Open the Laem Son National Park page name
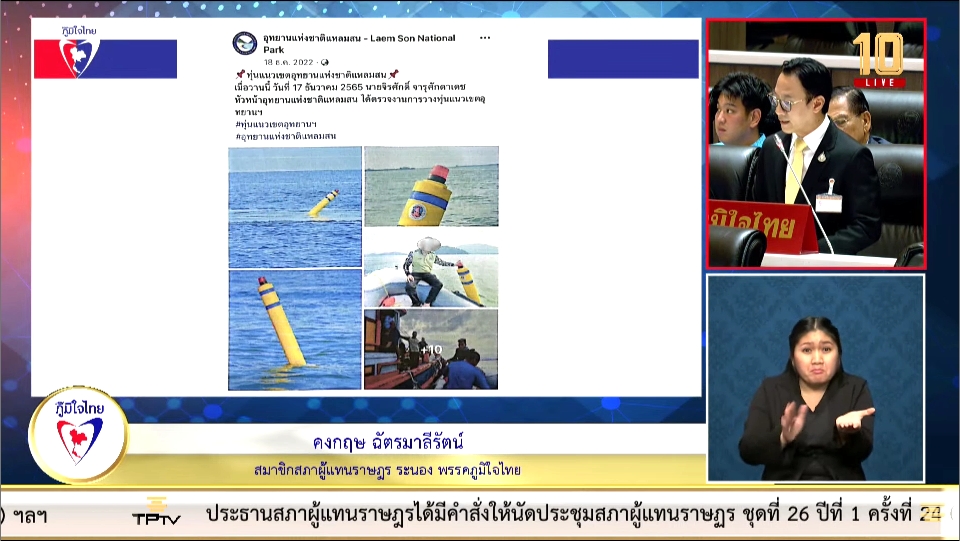 359,43
